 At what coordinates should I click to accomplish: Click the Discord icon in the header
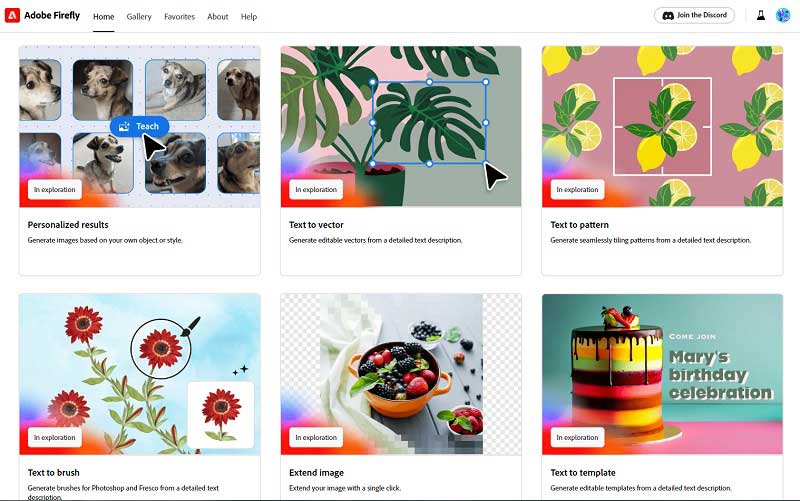(x=668, y=15)
